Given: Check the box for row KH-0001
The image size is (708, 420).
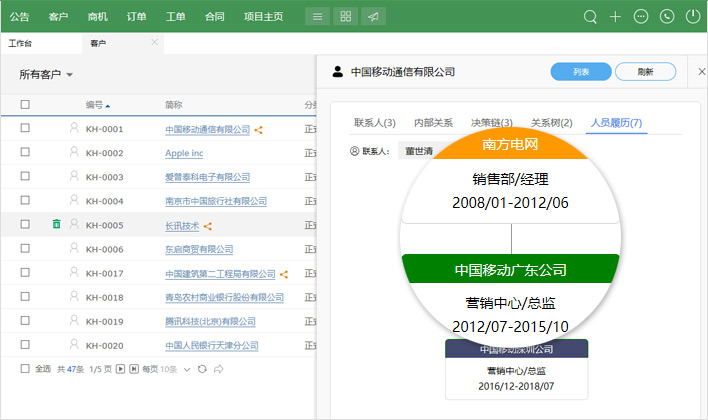Looking at the screenshot, I should pyautogui.click(x=25, y=129).
